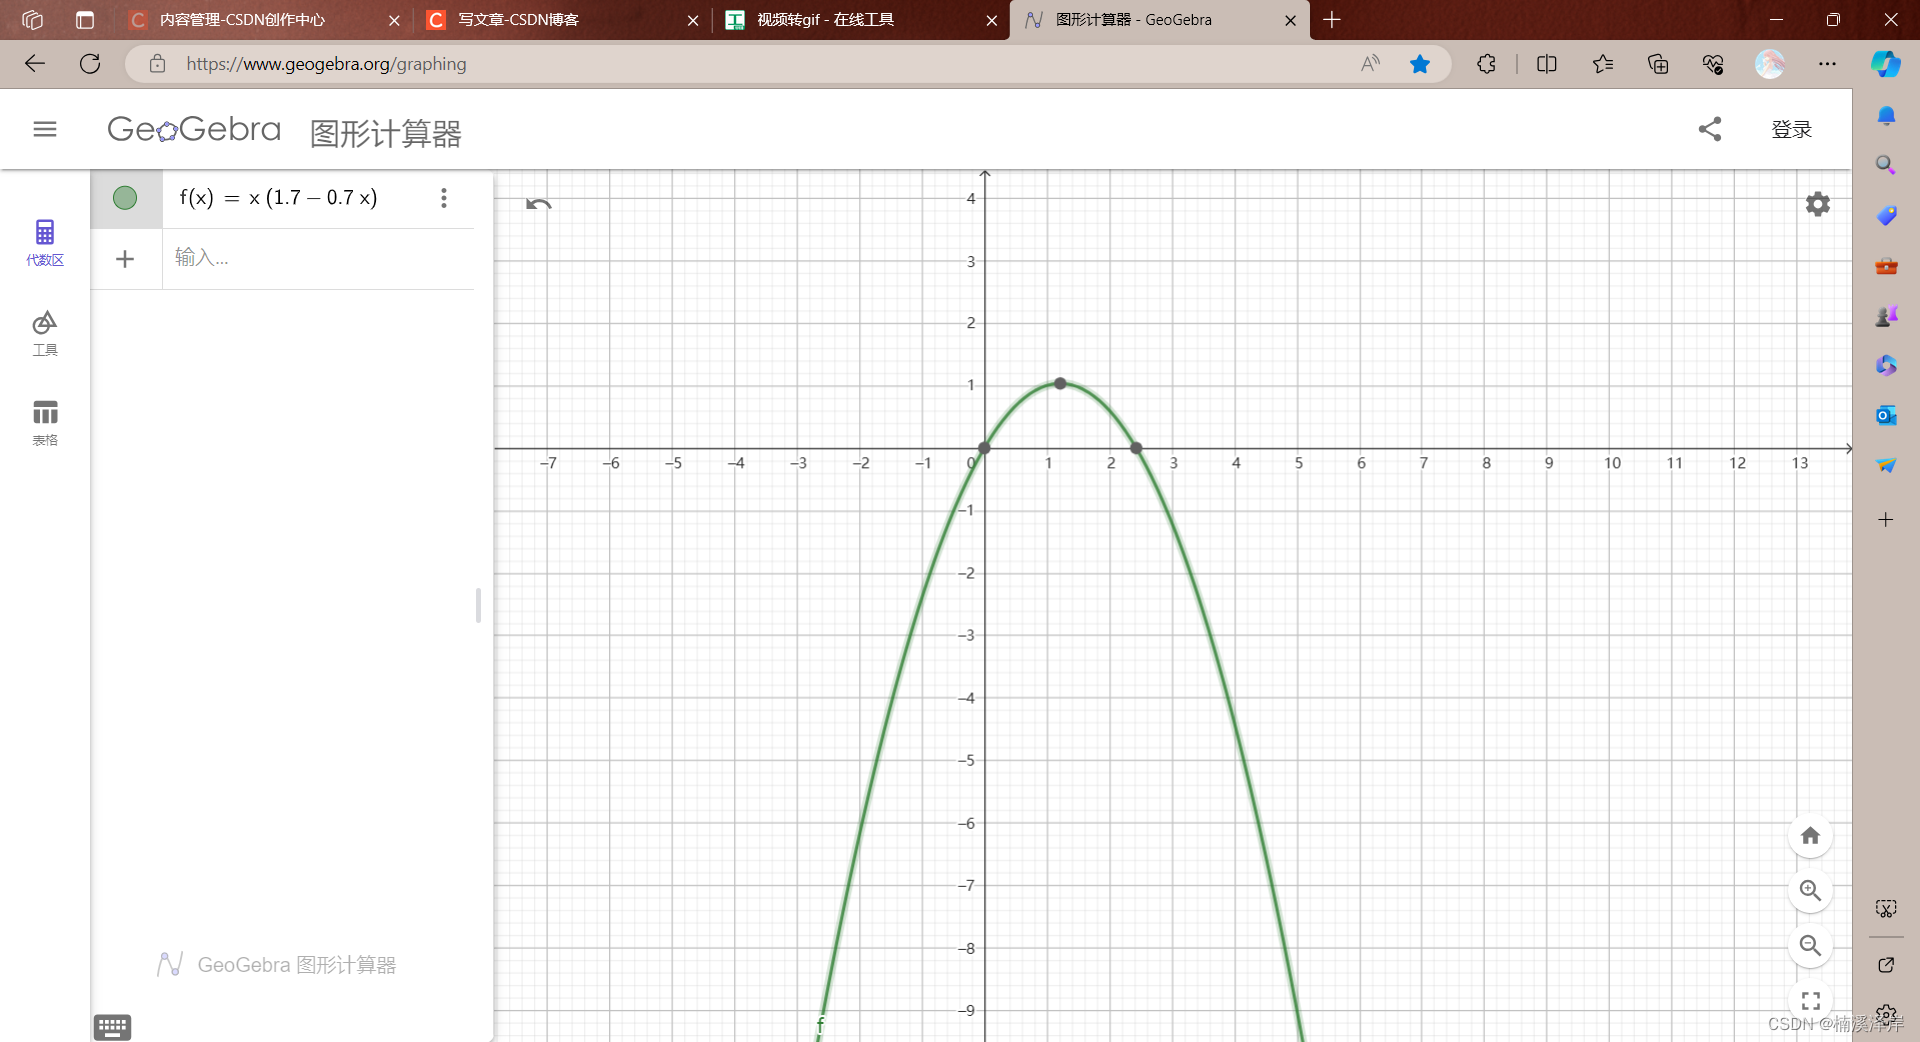Image resolution: width=1920 pixels, height=1042 pixels.
Task: View site information lock icon
Action: [157, 64]
